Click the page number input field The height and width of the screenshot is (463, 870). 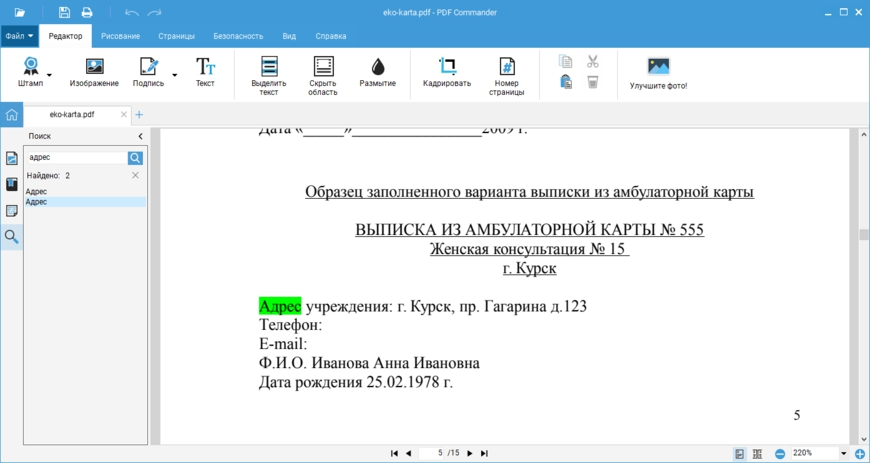[434, 453]
